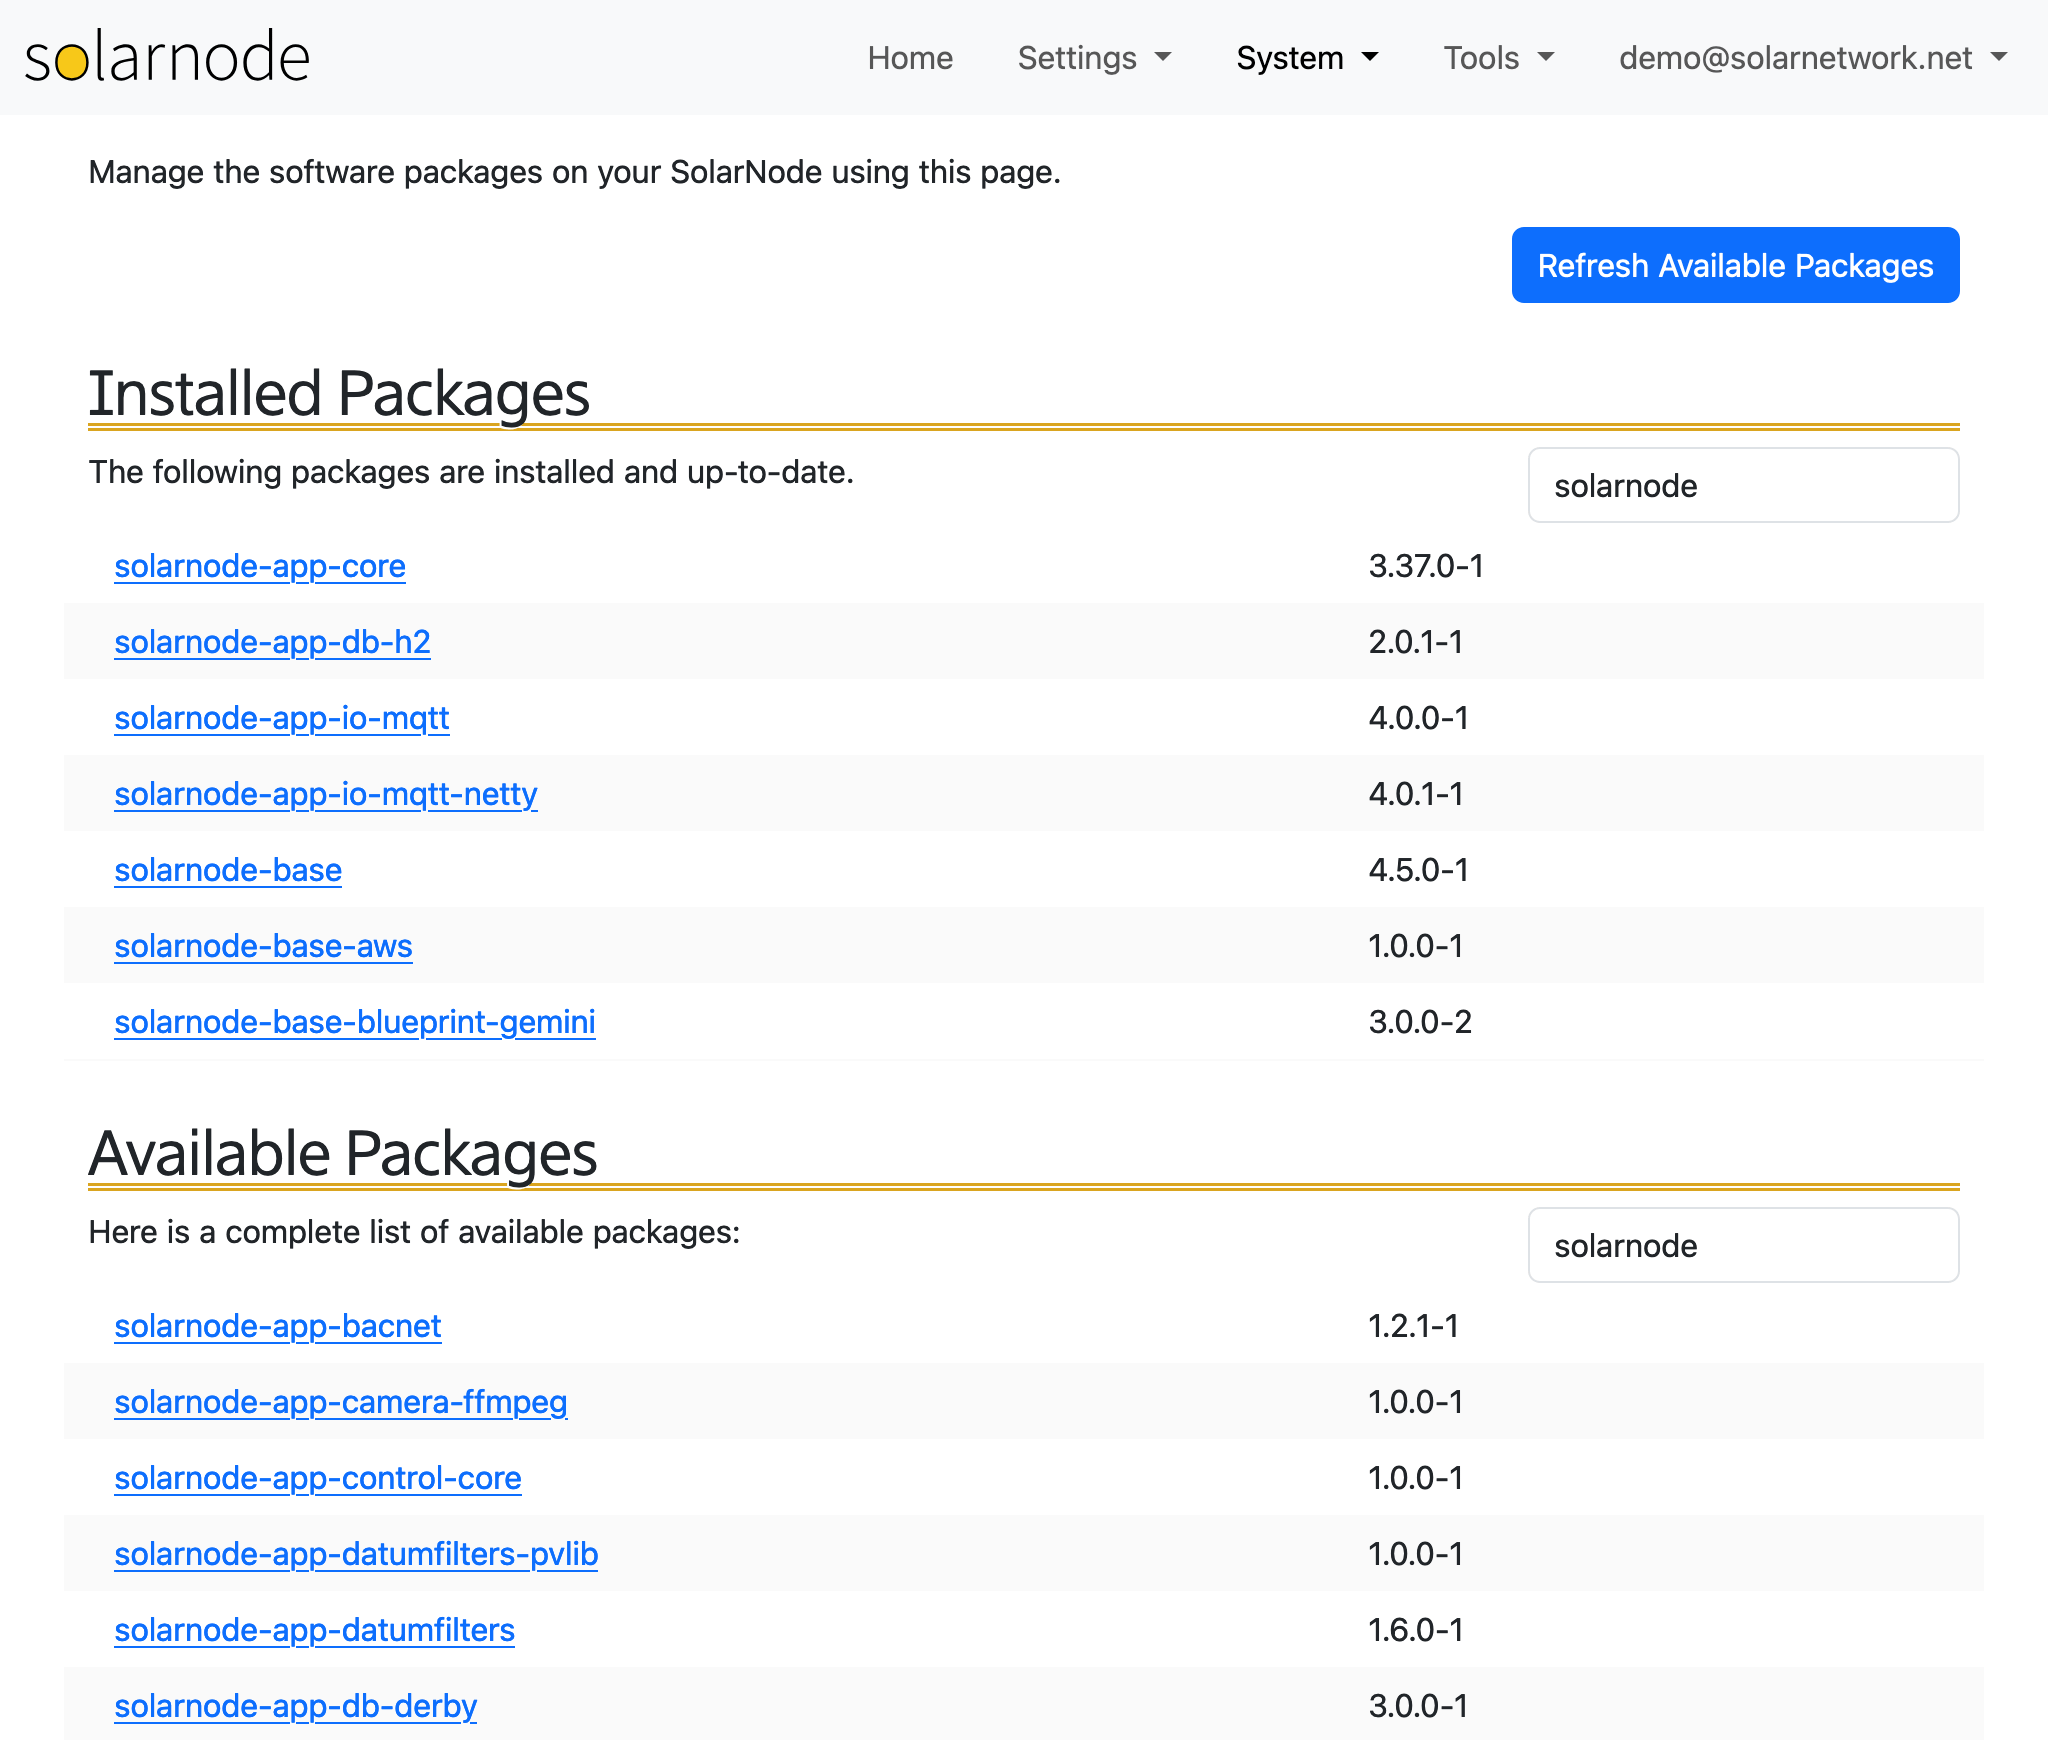The height and width of the screenshot is (1740, 2048).
Task: Click version 4.0.0-1 of solarnode-app-io-mqtt
Action: click(1419, 718)
